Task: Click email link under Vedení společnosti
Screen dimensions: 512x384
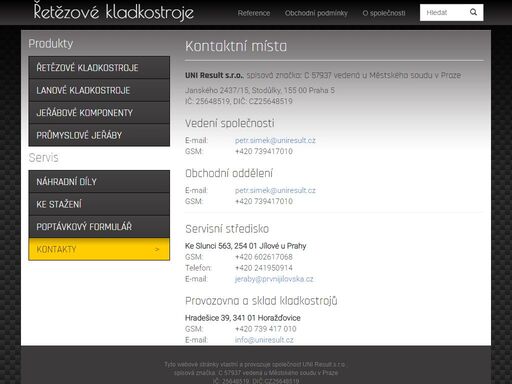Action: point(275,140)
